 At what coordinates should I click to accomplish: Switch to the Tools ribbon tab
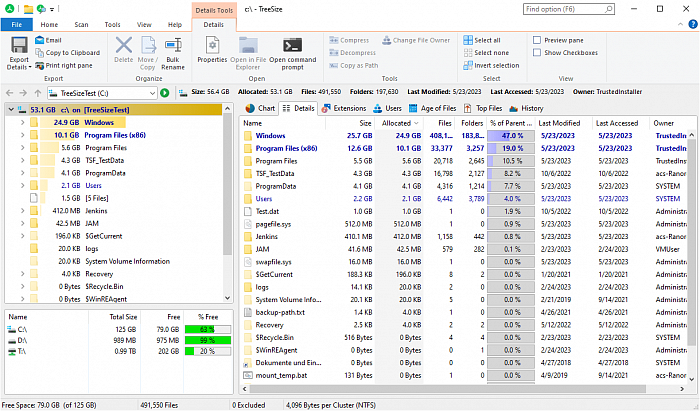pyautogui.click(x=112, y=25)
